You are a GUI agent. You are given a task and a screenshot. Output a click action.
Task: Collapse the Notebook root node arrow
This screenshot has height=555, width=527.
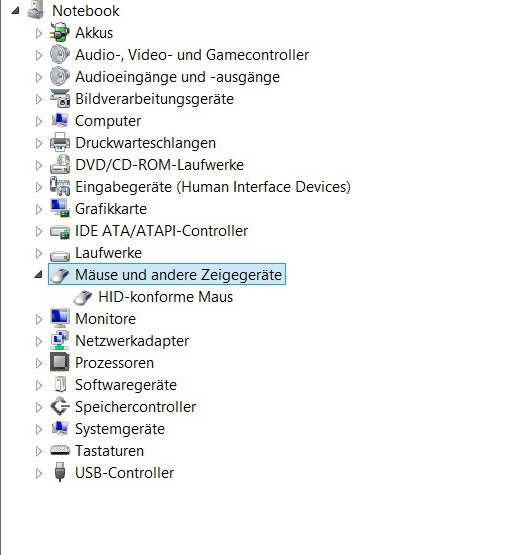point(15,11)
